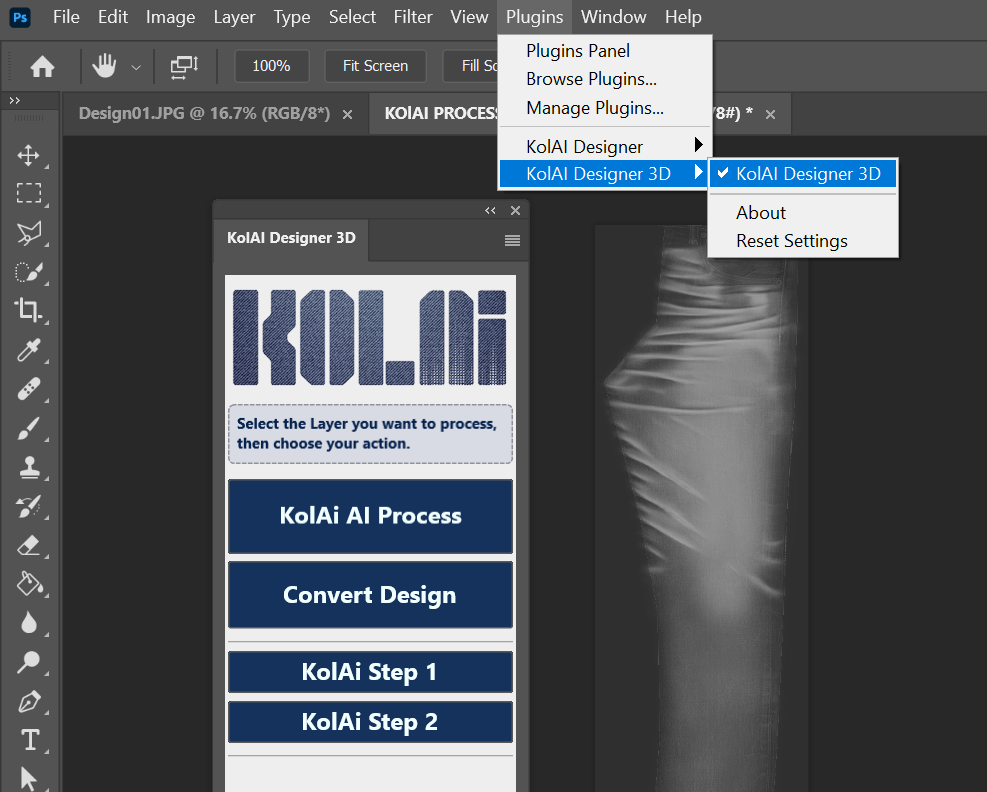The image size is (987, 792).
Task: Choose Browse Plugins... menu entry
Action: coord(605,79)
